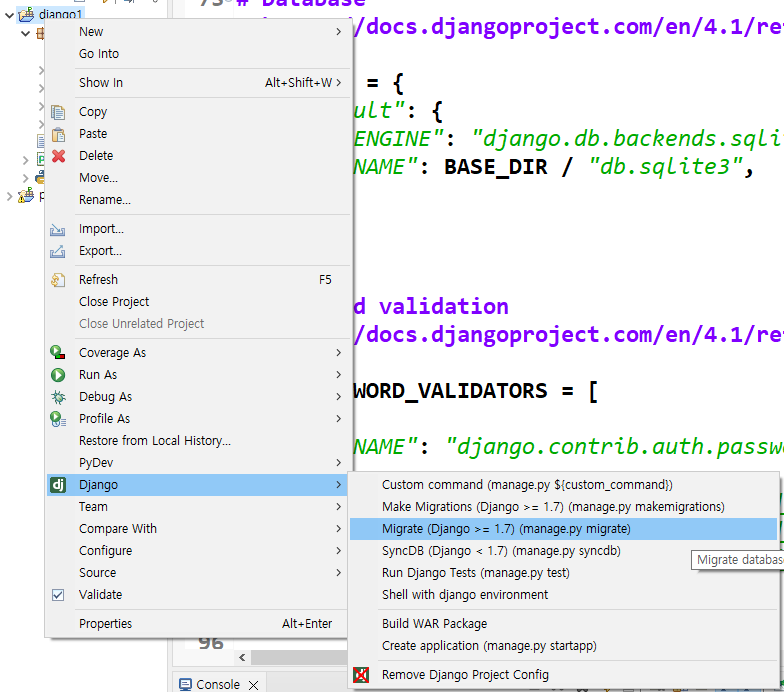Screen dimensions: 784x692
Task: Click the django1 project folder icon
Action: [x=26, y=14]
